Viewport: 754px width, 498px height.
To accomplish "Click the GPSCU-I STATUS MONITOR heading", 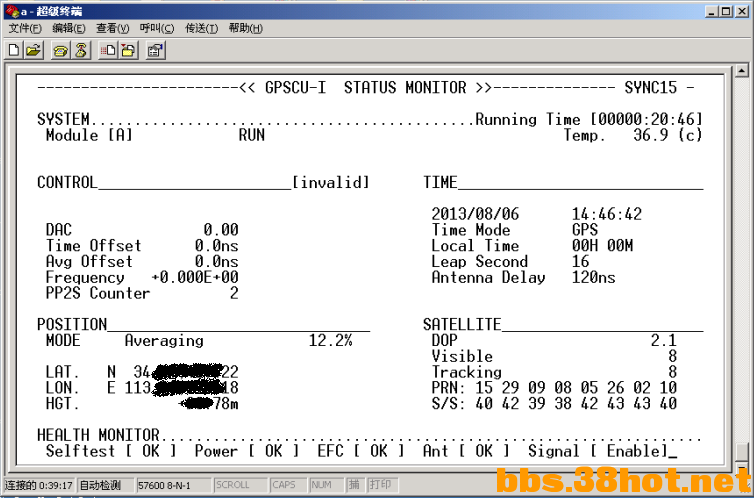I will 365,88.
